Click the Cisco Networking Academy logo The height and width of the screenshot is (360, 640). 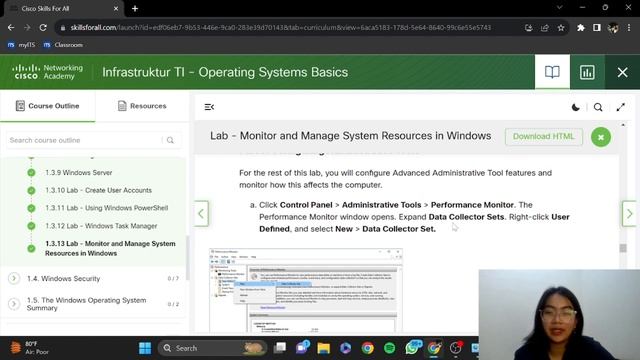(x=47, y=72)
